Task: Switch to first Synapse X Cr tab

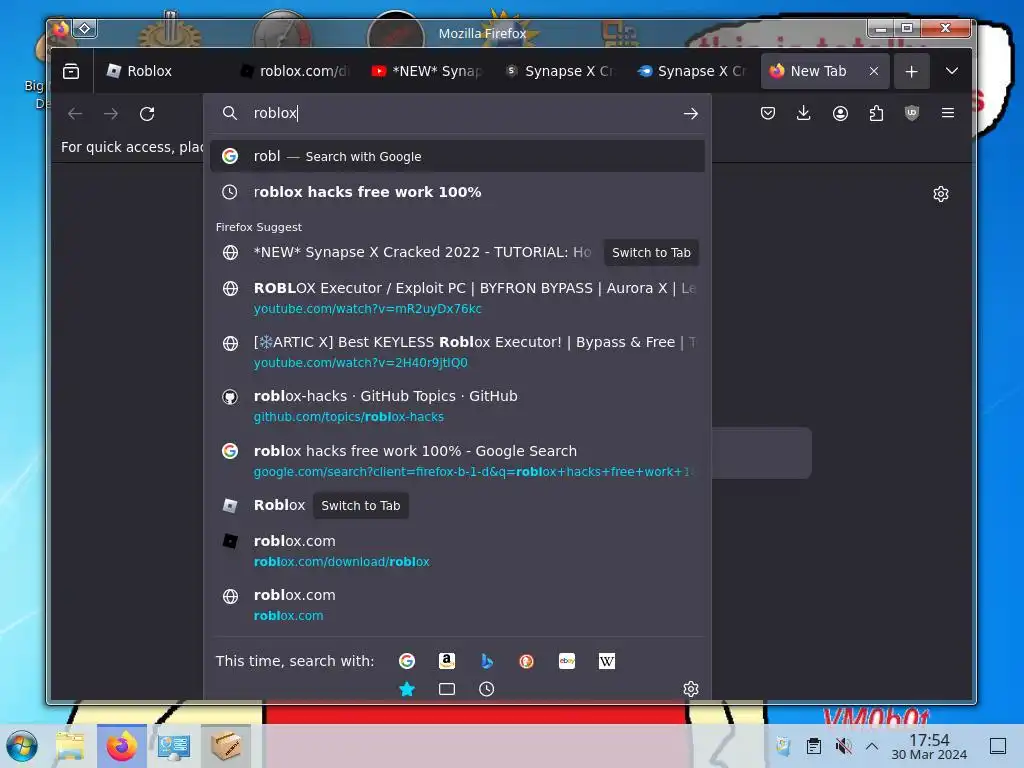Action: click(x=560, y=71)
